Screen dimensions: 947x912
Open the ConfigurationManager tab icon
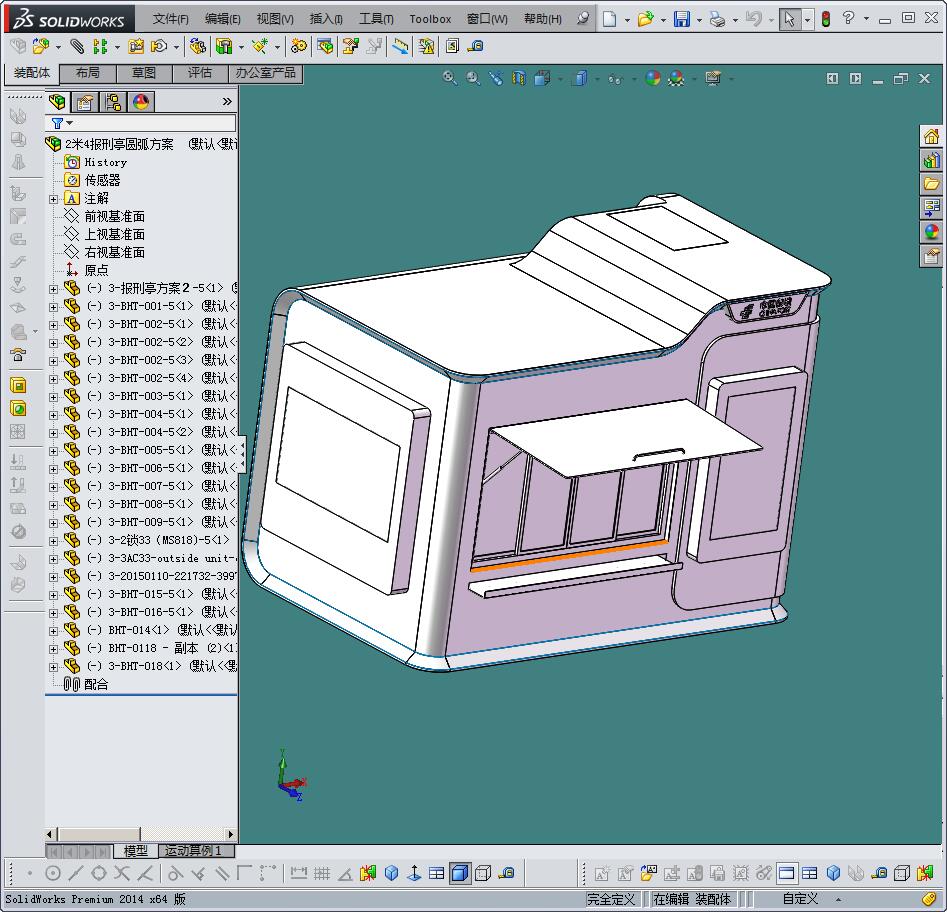pos(113,101)
